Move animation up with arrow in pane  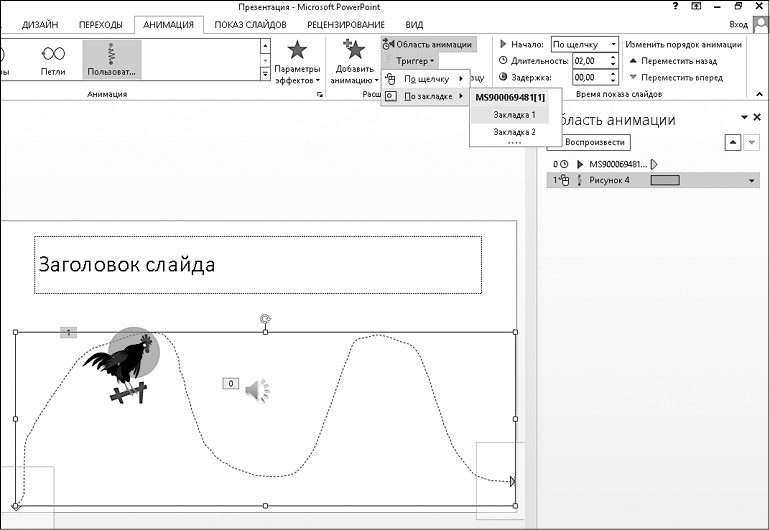click(733, 143)
